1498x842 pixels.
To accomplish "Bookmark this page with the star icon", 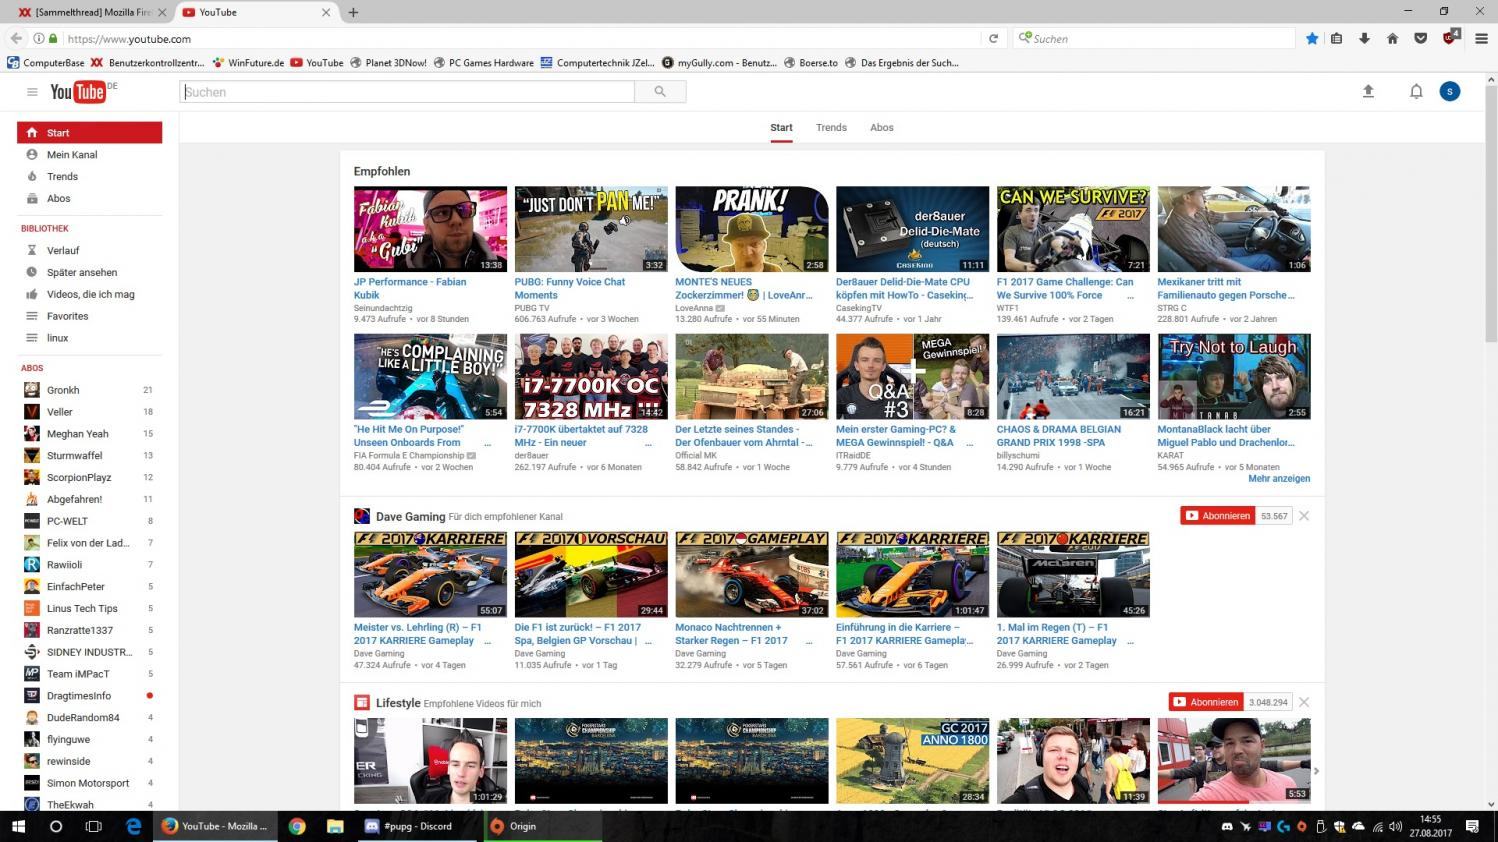I will point(1312,39).
